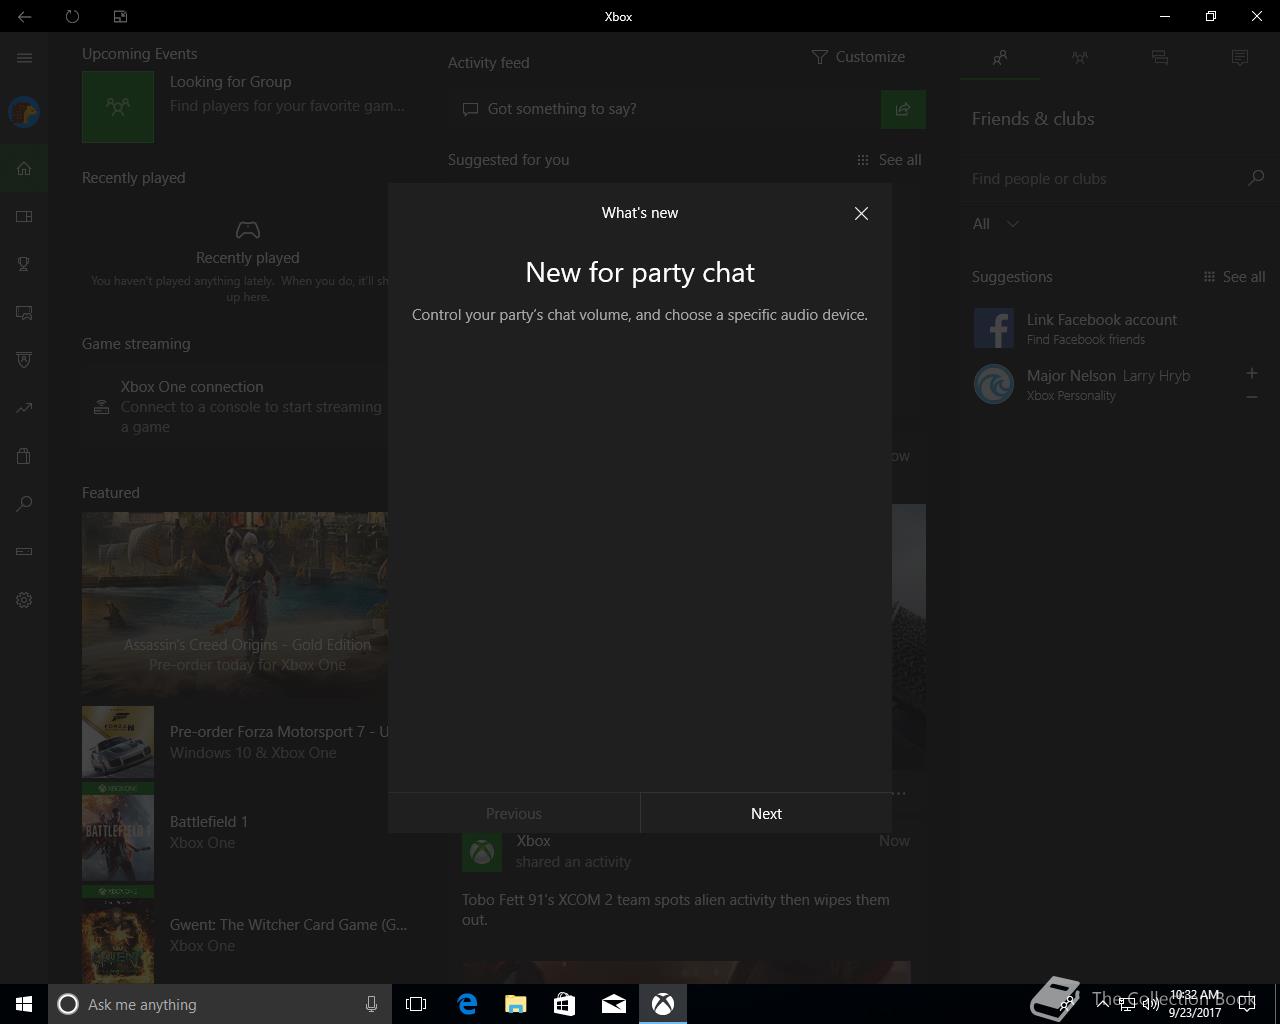Open Game DVR captures icon
Image resolution: width=1280 pixels, height=1024 pixels.
coord(24,312)
